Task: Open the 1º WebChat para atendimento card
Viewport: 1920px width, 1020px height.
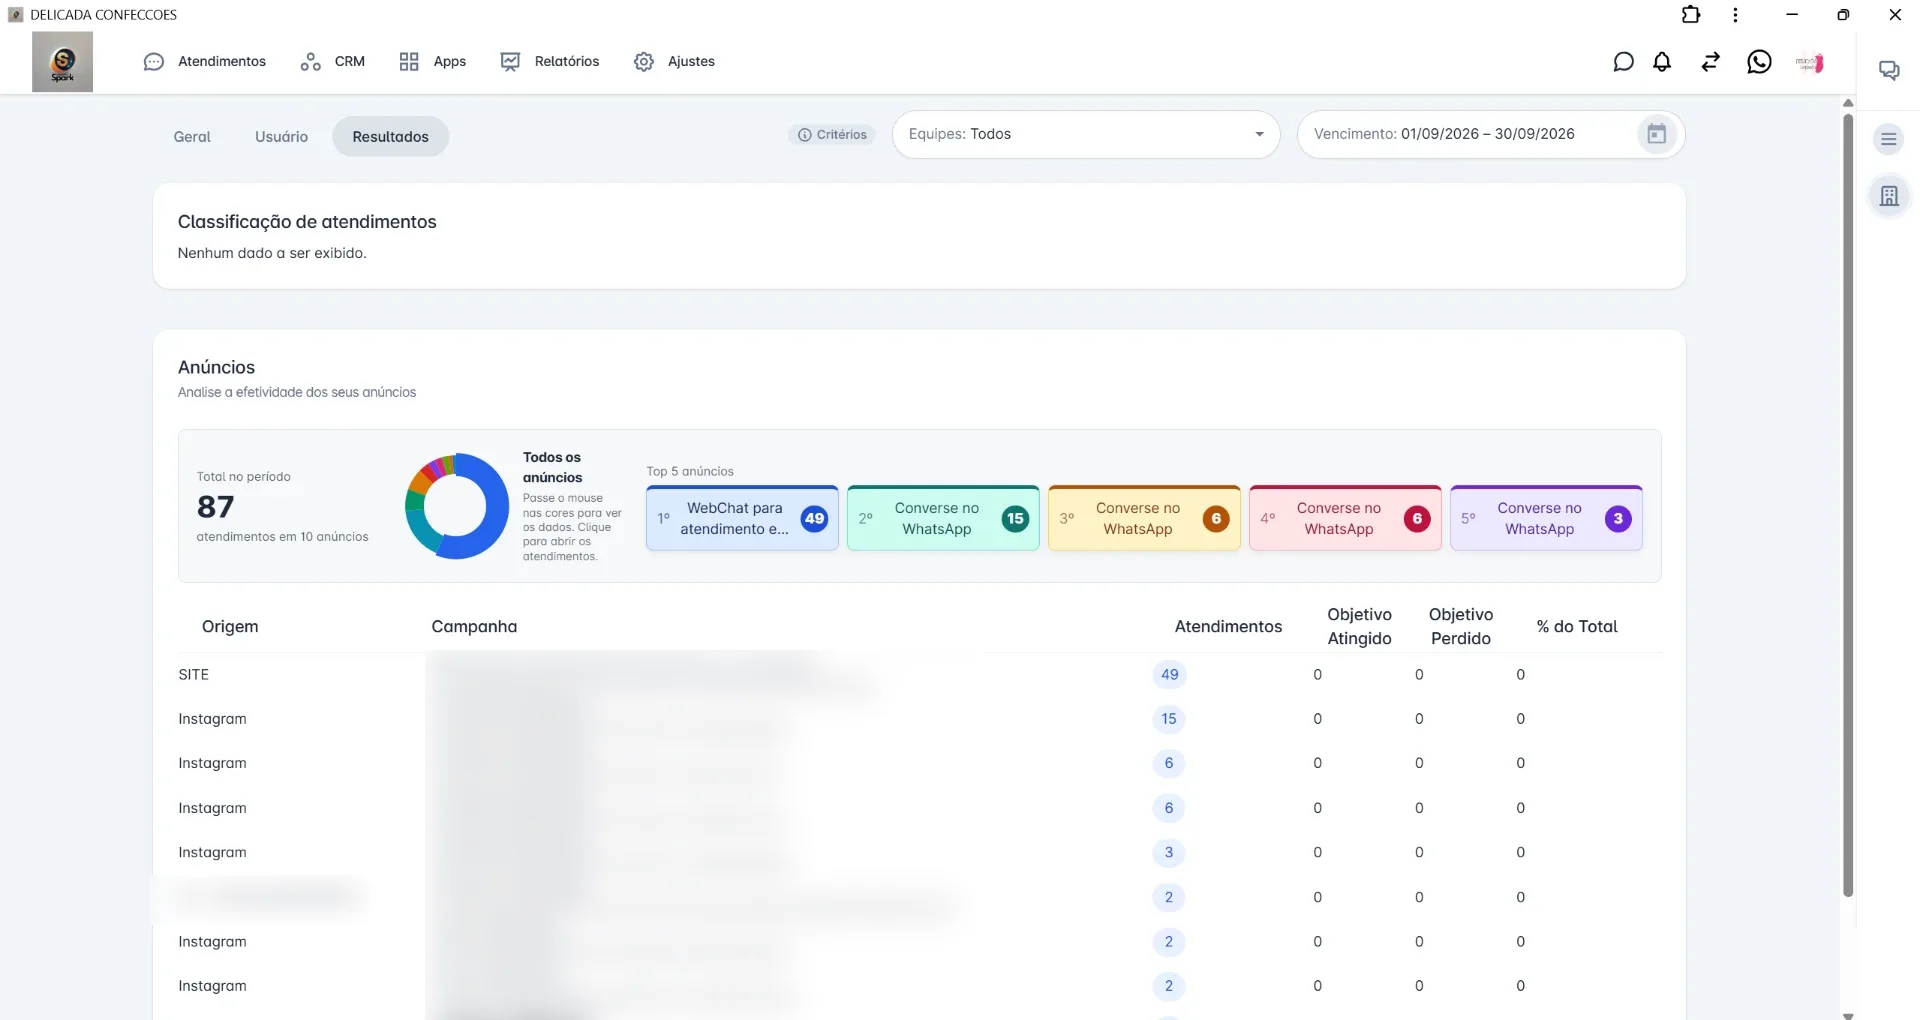Action: click(742, 518)
